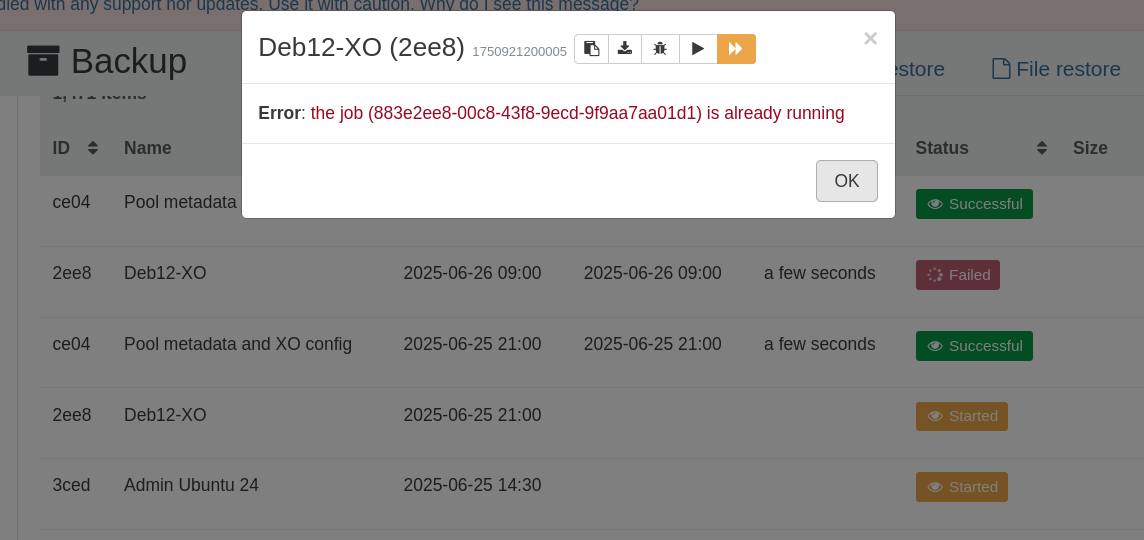The width and height of the screenshot is (1144, 540).
Task: Restart job with the play icon
Action: click(x=698, y=49)
